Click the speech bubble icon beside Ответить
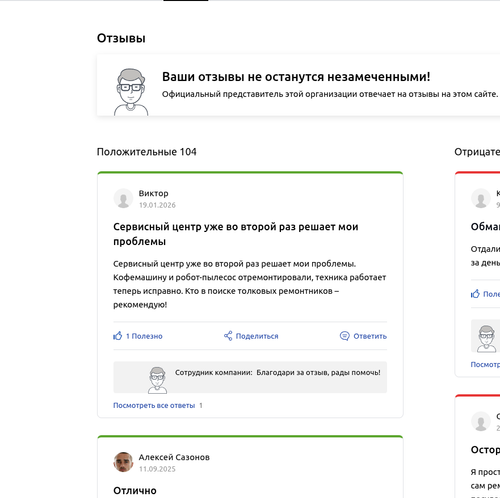This screenshot has width=500, height=498. tap(344, 336)
